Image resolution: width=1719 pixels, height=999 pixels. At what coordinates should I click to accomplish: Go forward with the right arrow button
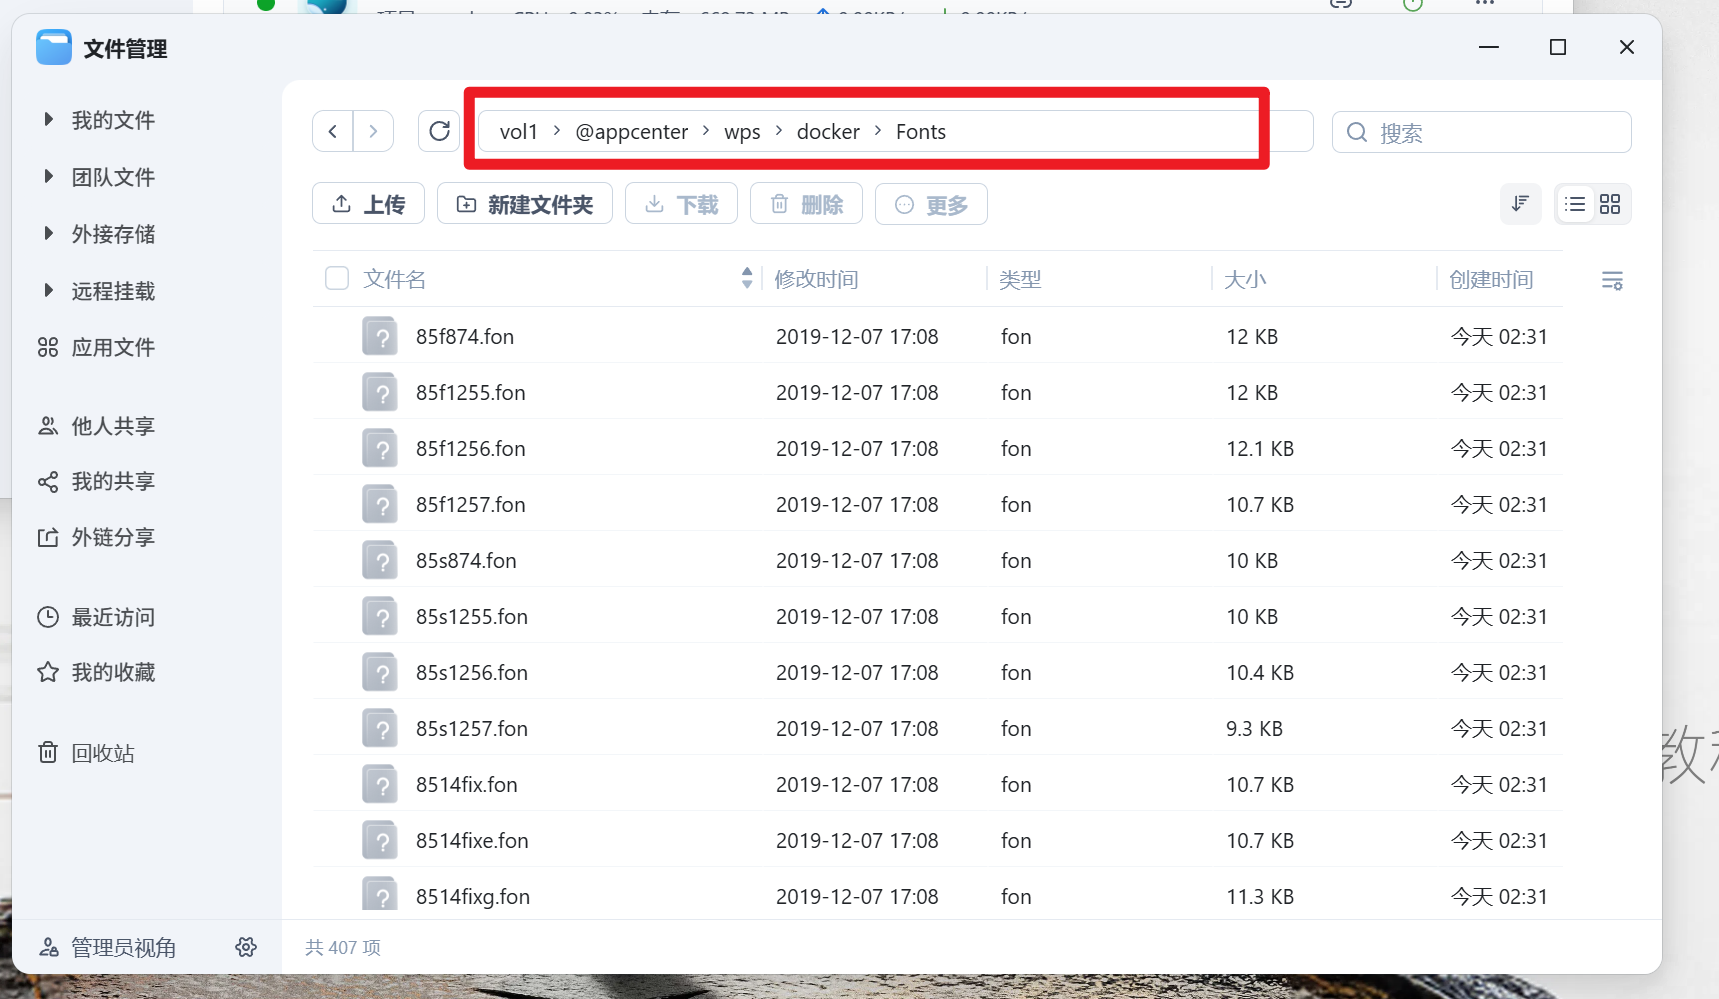[373, 131]
